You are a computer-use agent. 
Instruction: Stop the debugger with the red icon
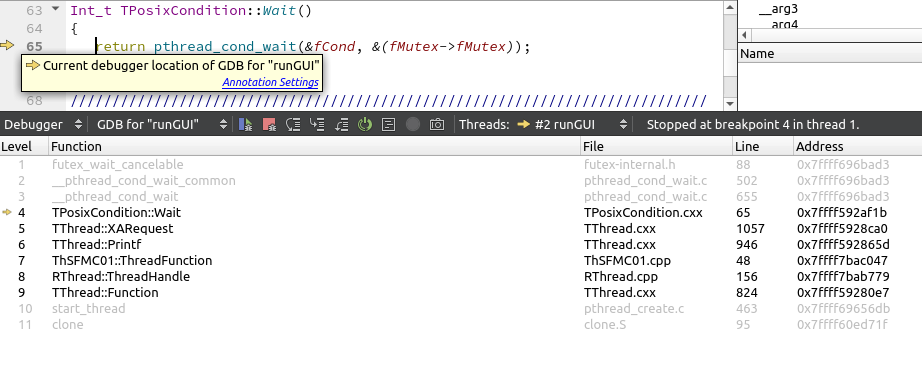[269, 125]
